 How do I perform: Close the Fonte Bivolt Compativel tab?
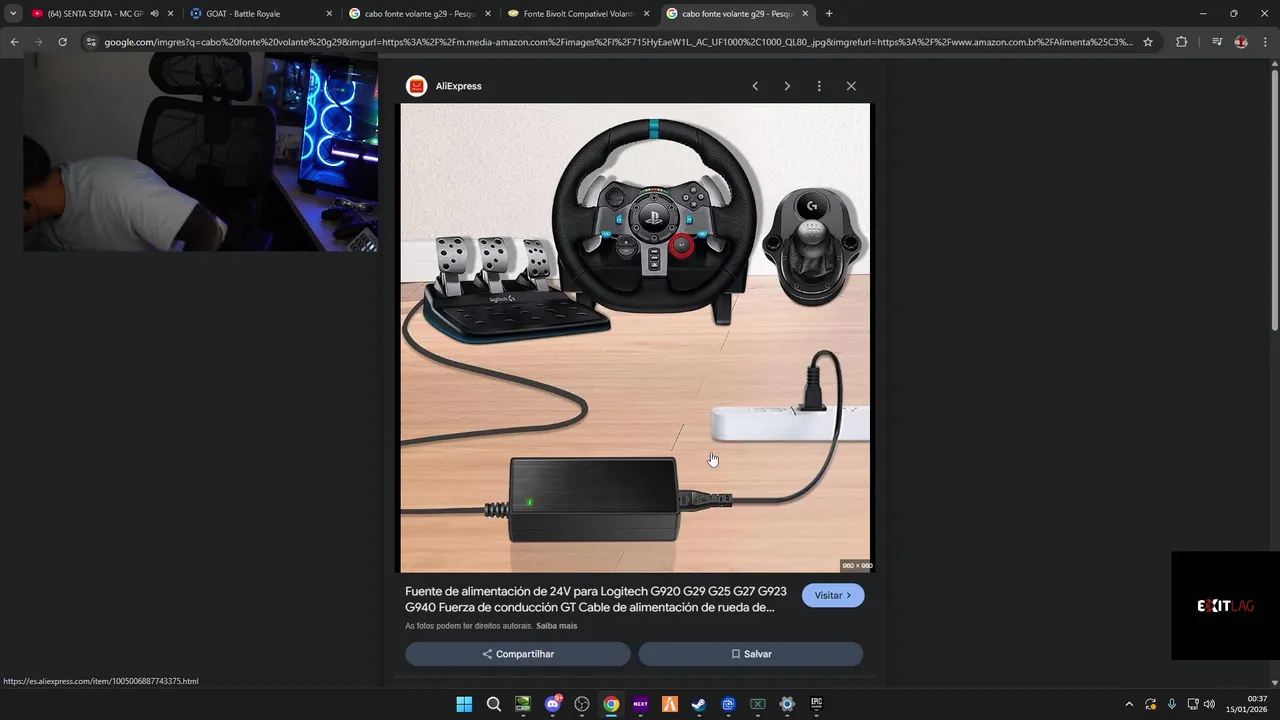tap(646, 14)
